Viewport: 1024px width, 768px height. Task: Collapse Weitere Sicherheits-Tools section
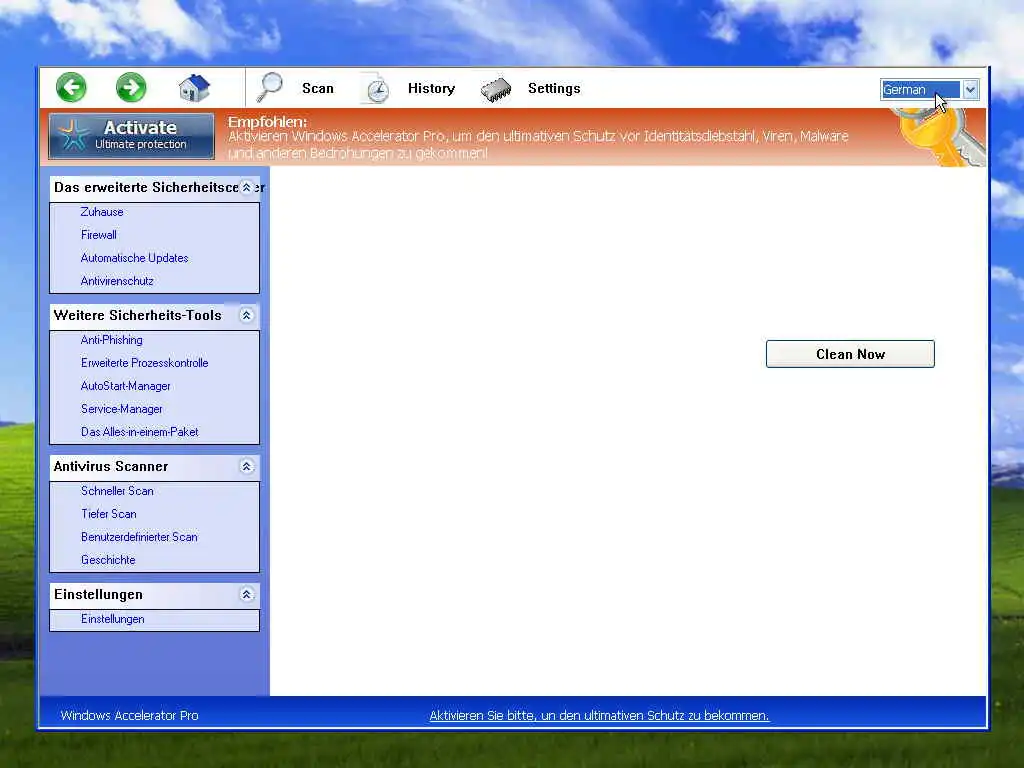tap(246, 315)
